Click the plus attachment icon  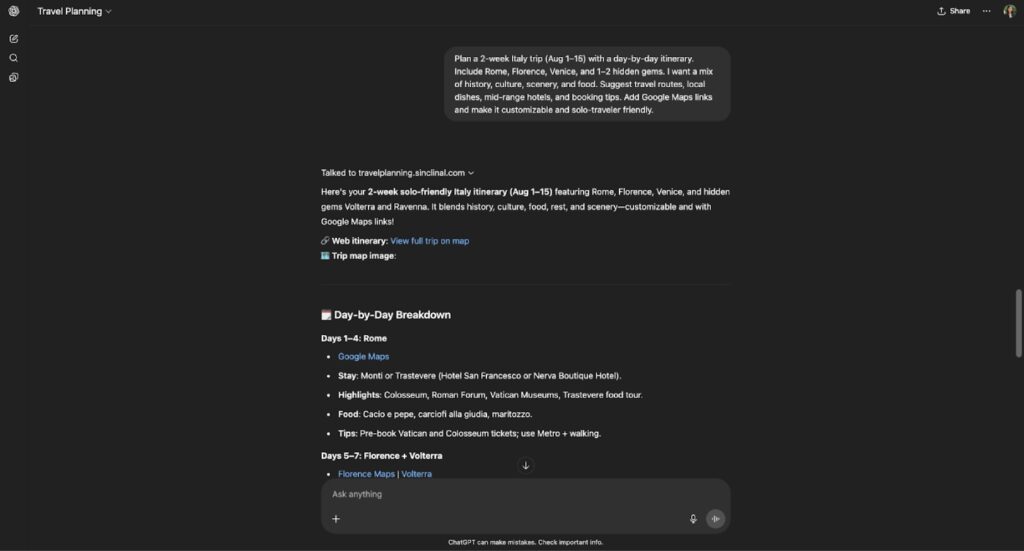[336, 519]
